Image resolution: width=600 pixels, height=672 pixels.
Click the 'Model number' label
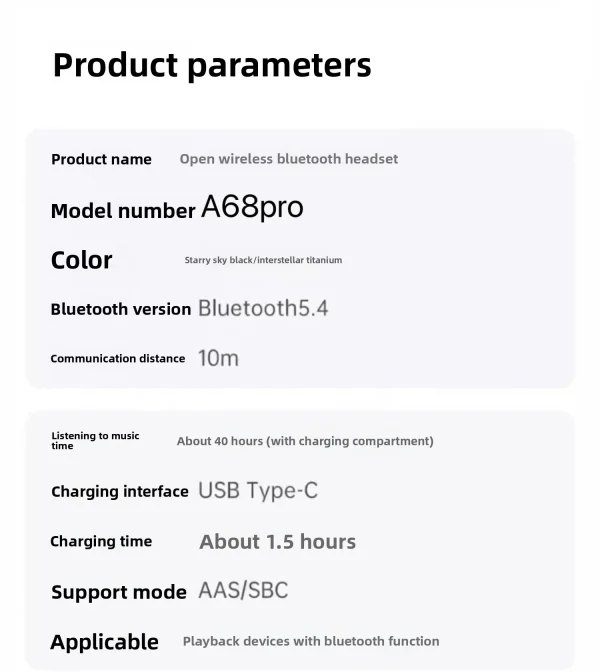coord(122,211)
